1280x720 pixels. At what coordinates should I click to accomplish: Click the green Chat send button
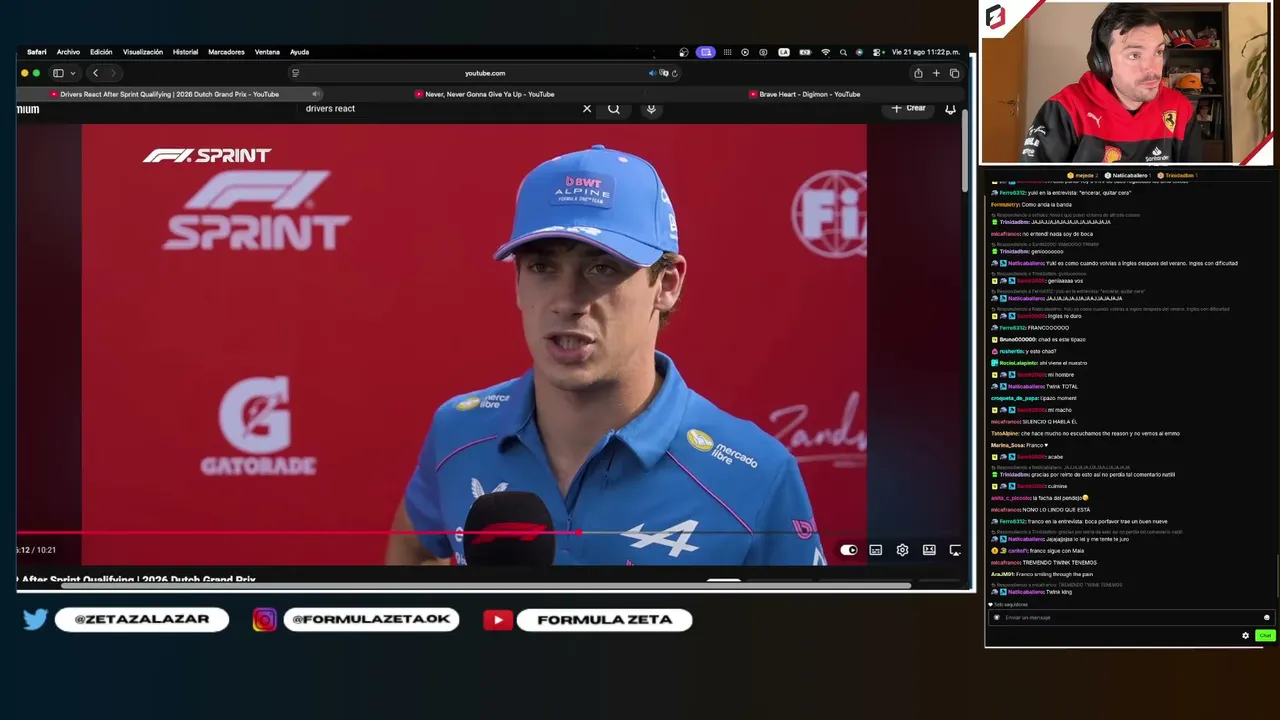coord(1265,636)
